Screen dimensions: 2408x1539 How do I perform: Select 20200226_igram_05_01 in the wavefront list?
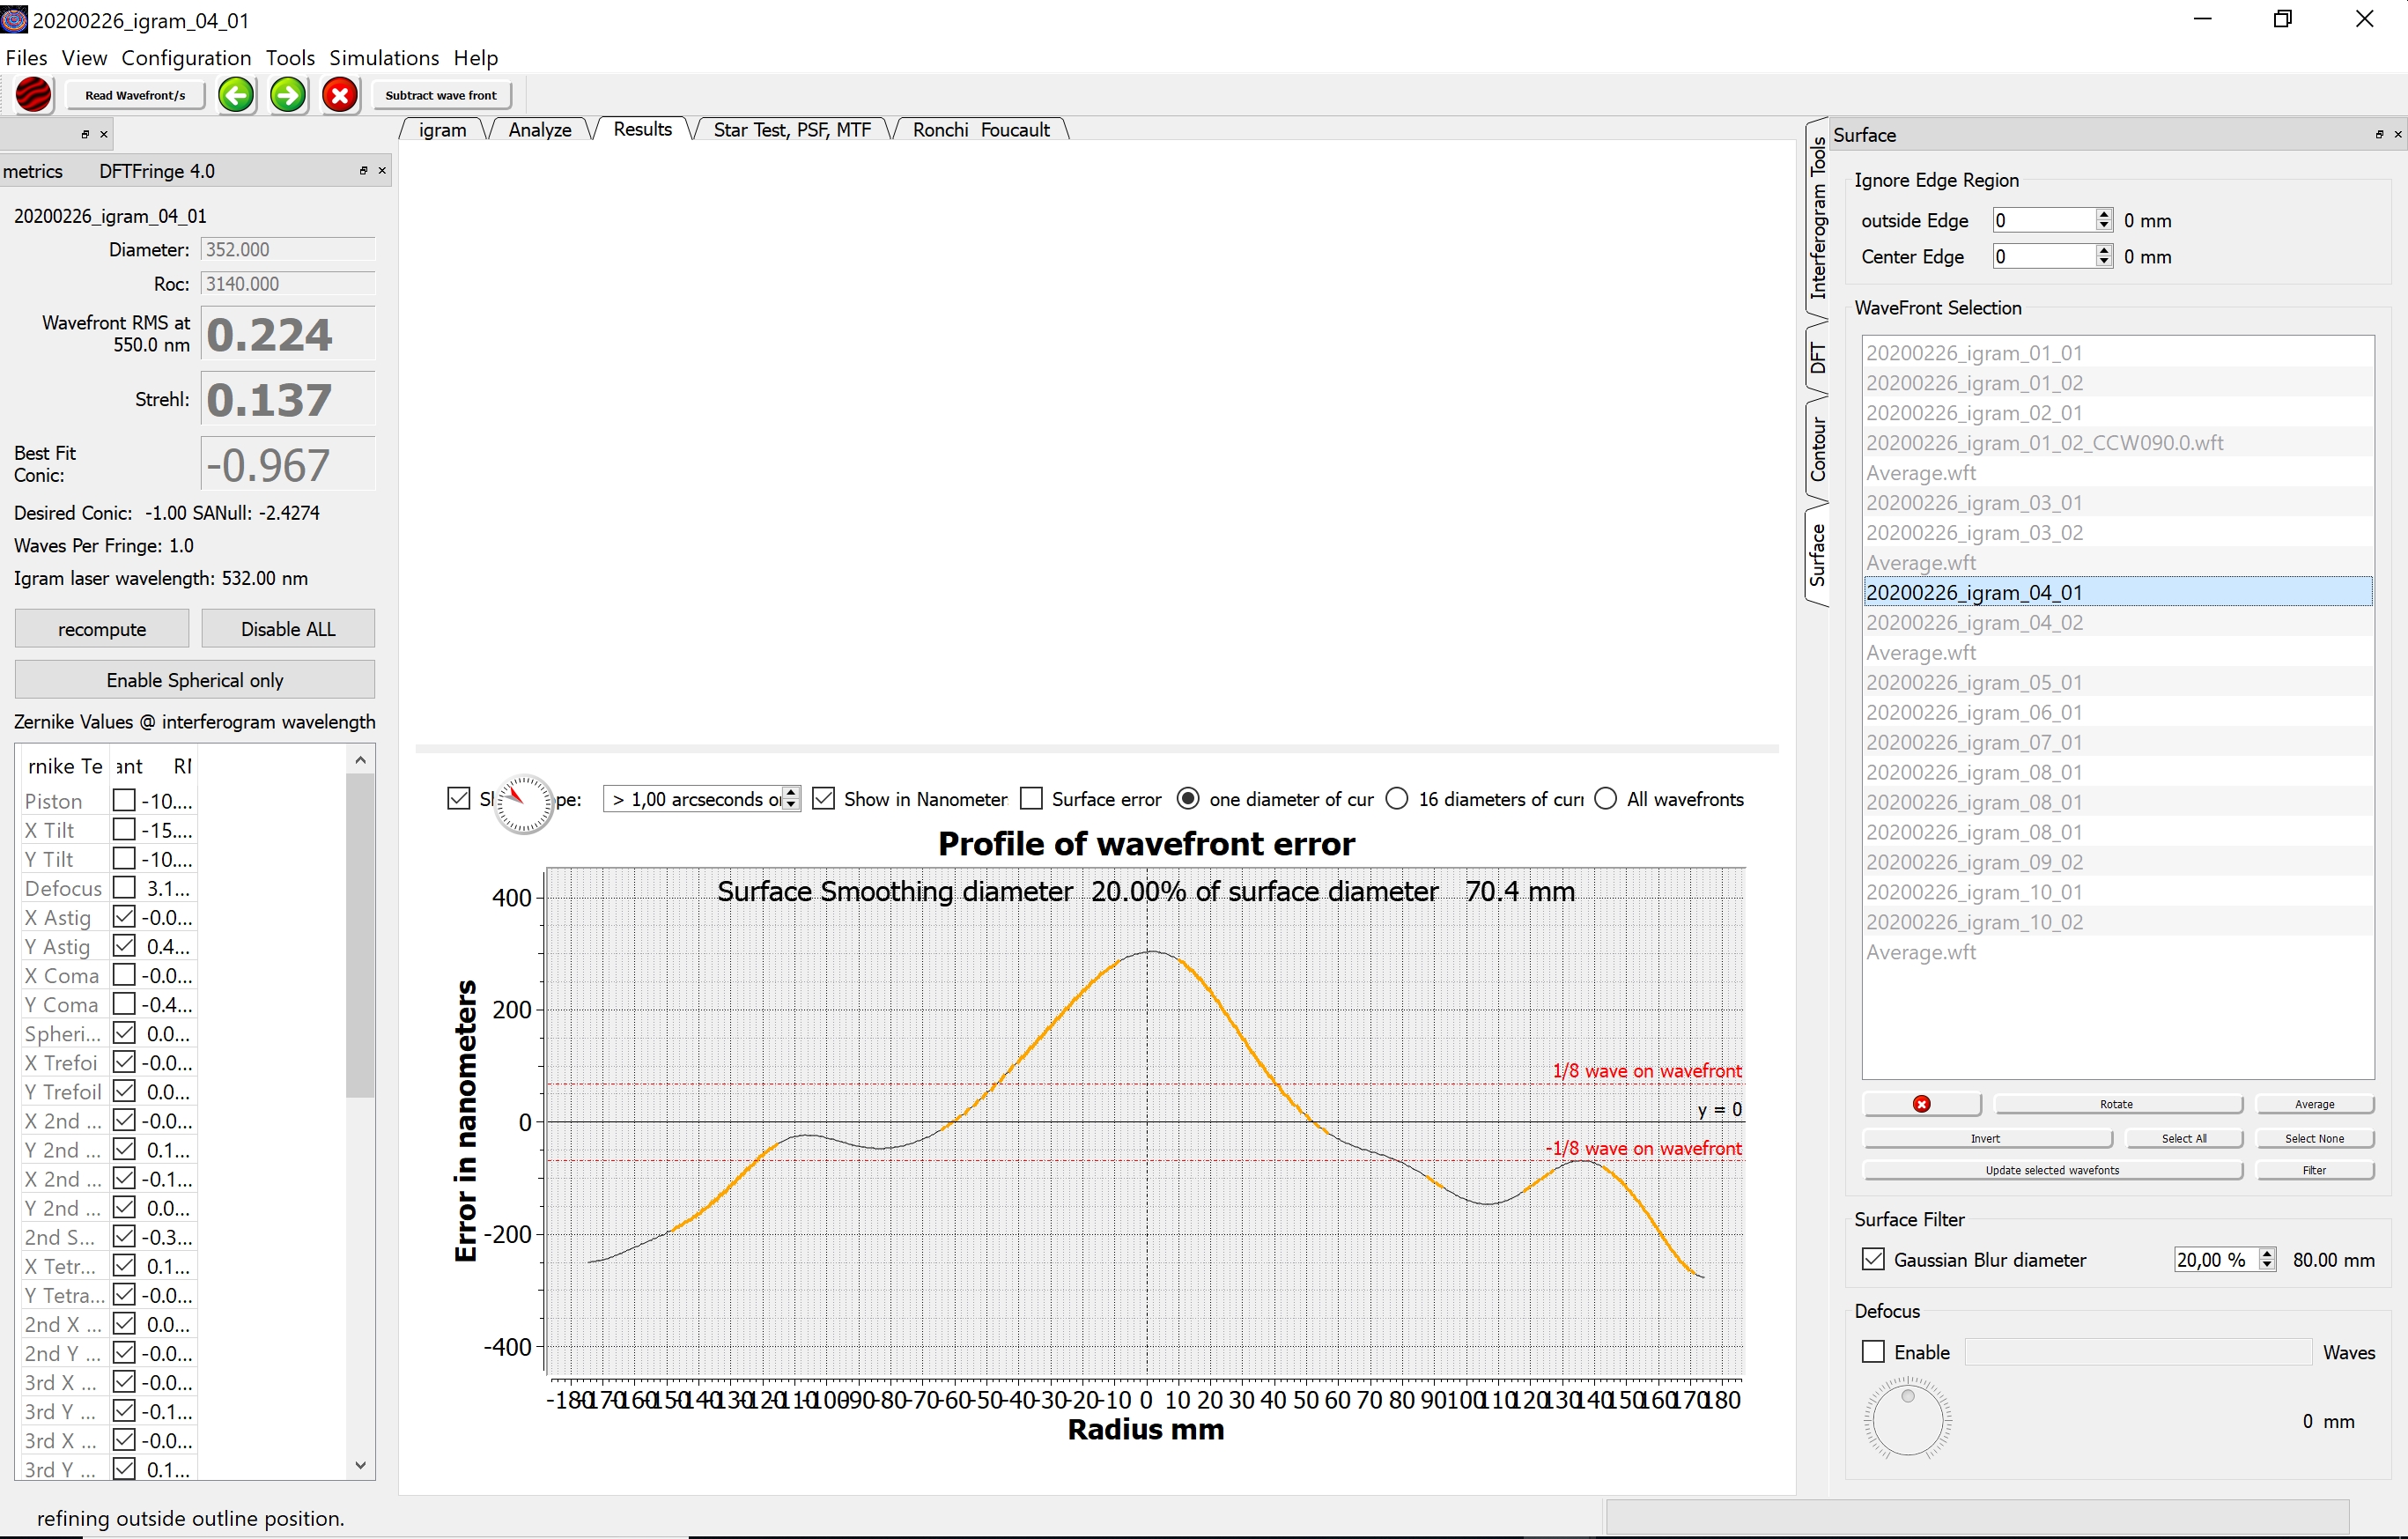(1973, 682)
